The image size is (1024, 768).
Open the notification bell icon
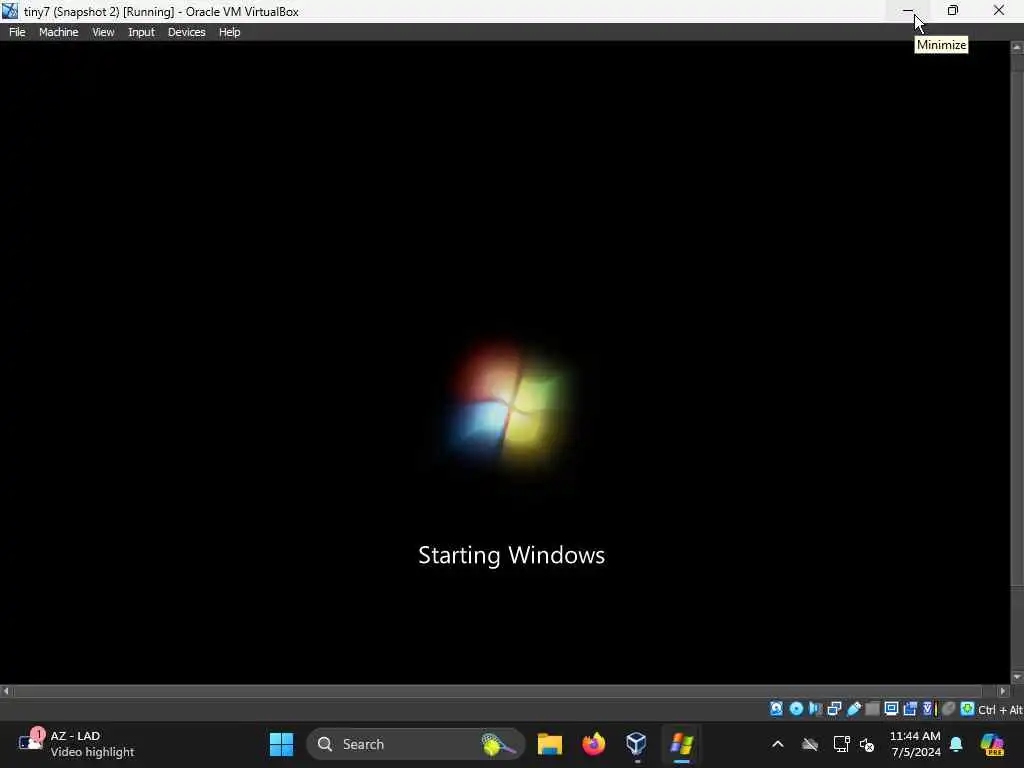click(956, 744)
